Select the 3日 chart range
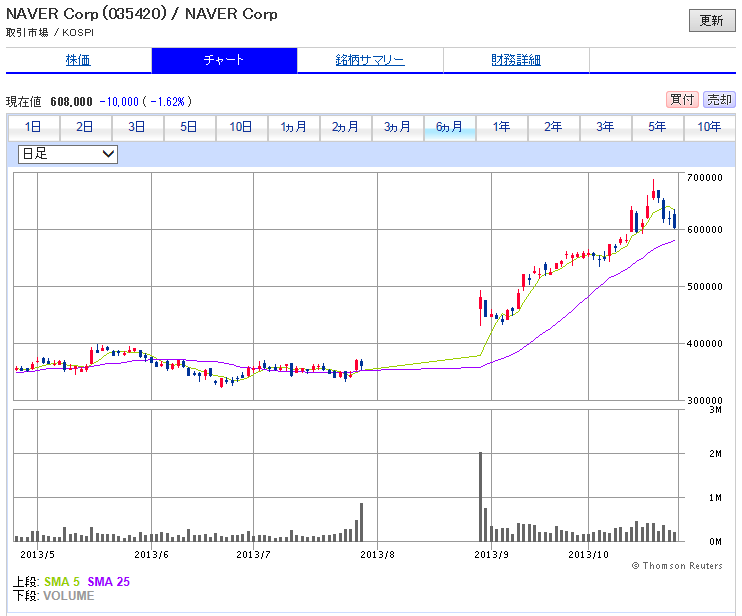The image size is (742, 616). (x=137, y=127)
